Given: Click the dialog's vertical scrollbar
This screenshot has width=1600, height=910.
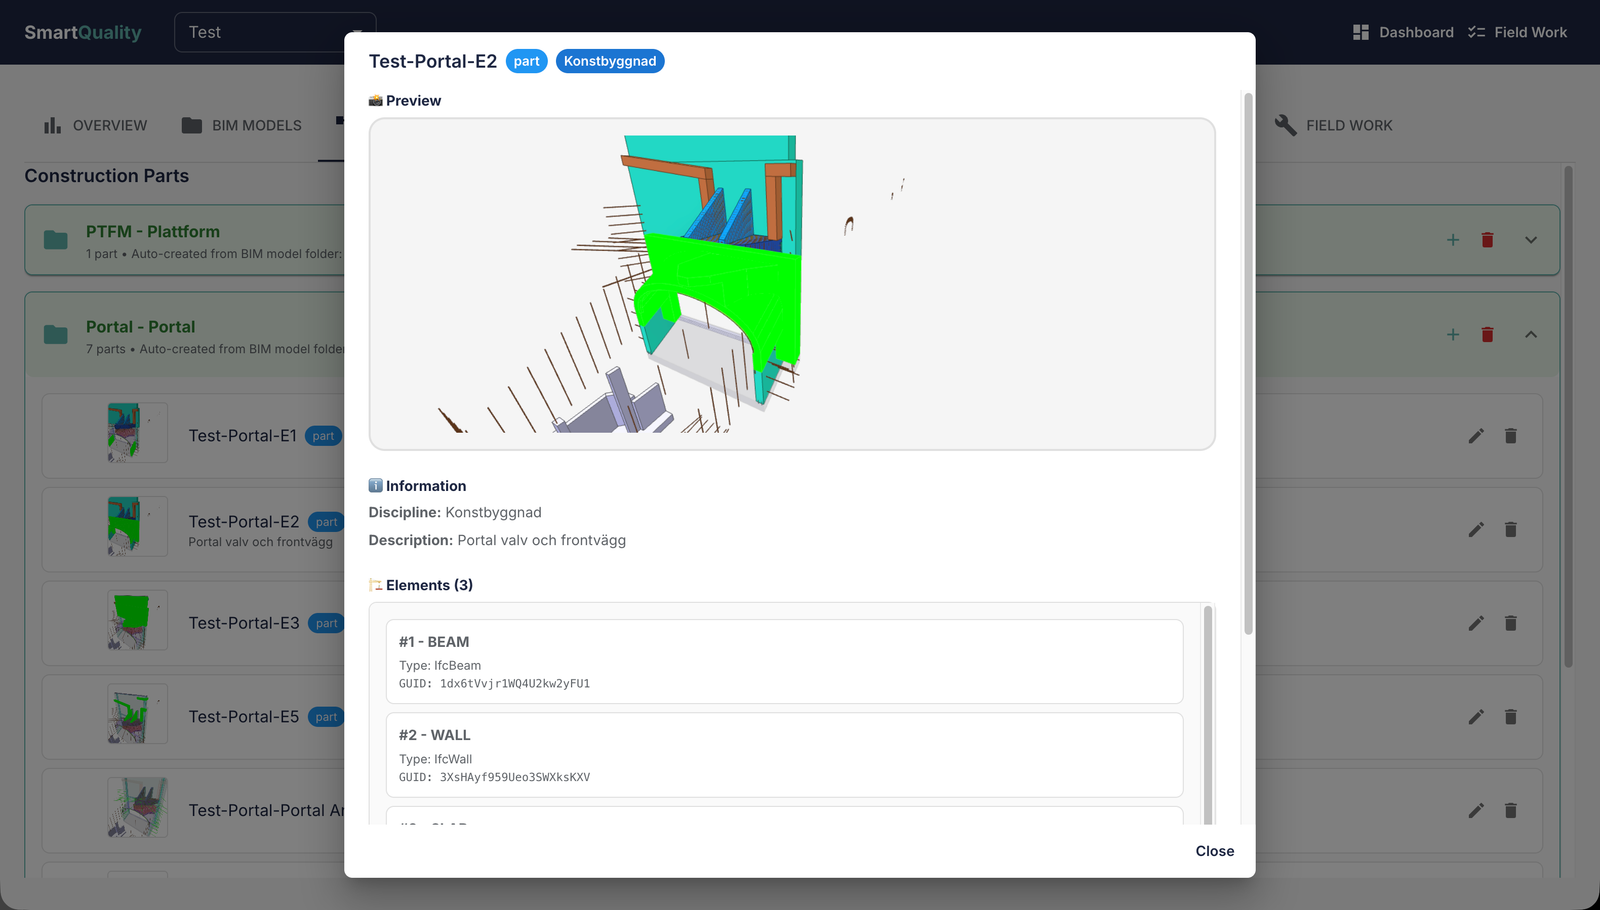Looking at the screenshot, I should pyautogui.click(x=1248, y=365).
